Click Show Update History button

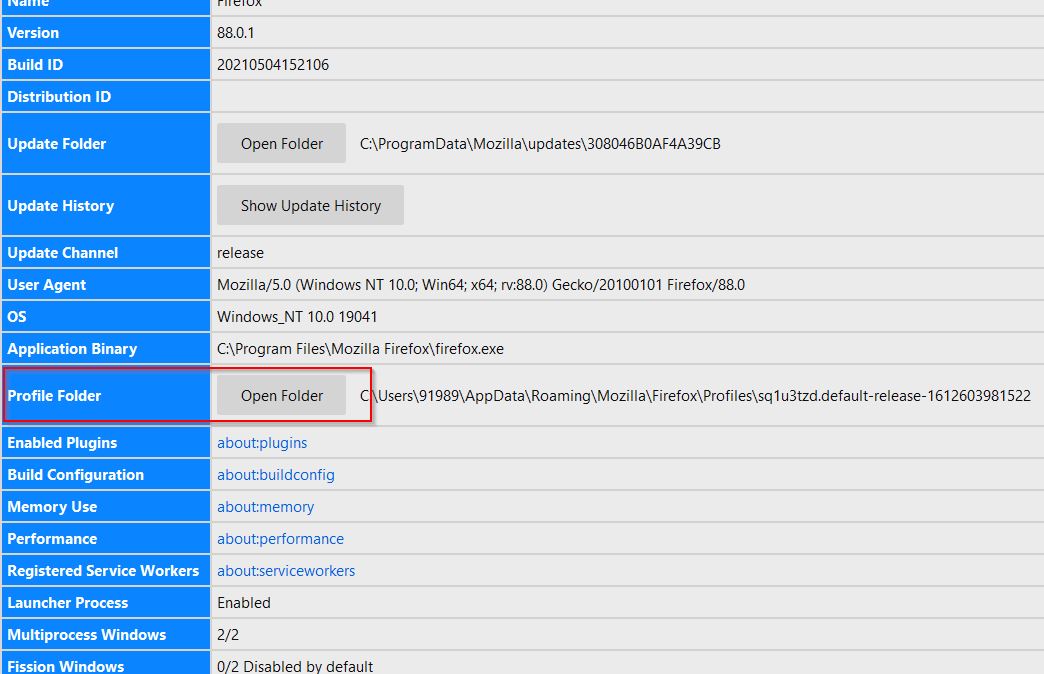click(x=310, y=205)
